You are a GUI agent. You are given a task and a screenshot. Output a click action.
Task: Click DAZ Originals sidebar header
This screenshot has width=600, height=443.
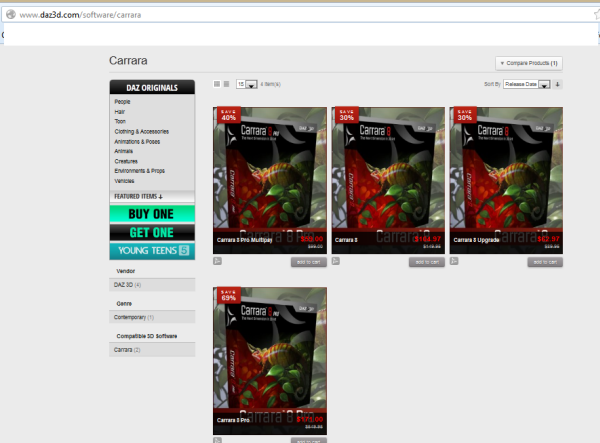pyautogui.click(x=152, y=87)
